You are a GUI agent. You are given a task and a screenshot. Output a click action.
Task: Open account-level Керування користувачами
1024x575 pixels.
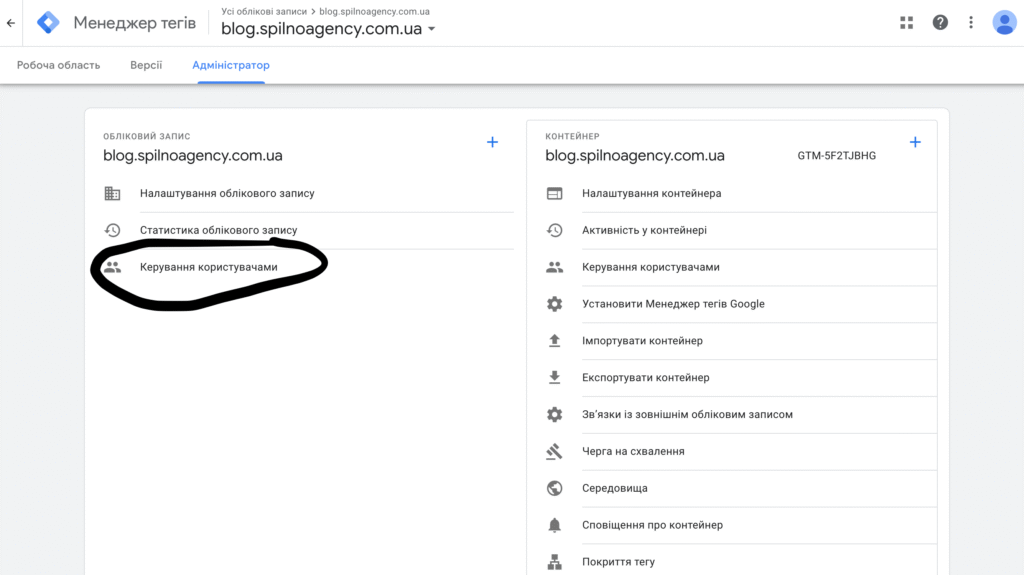[208, 267]
